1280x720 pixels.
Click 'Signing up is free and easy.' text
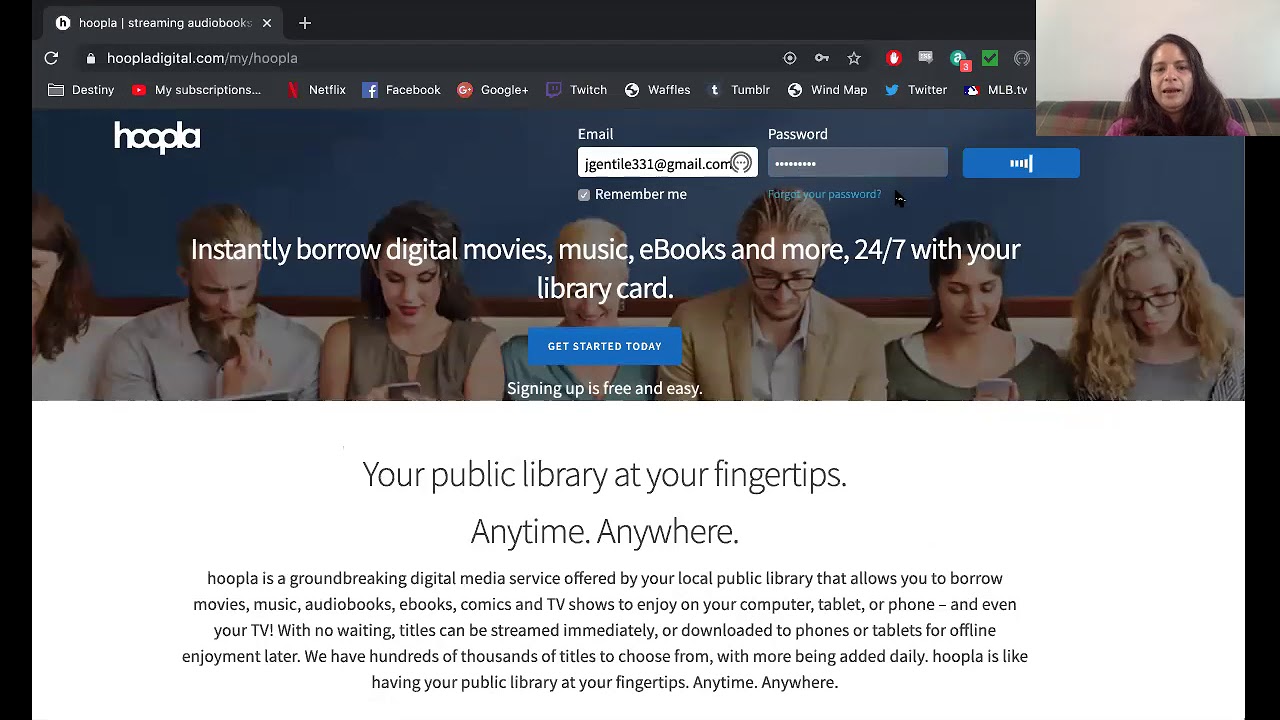605,388
